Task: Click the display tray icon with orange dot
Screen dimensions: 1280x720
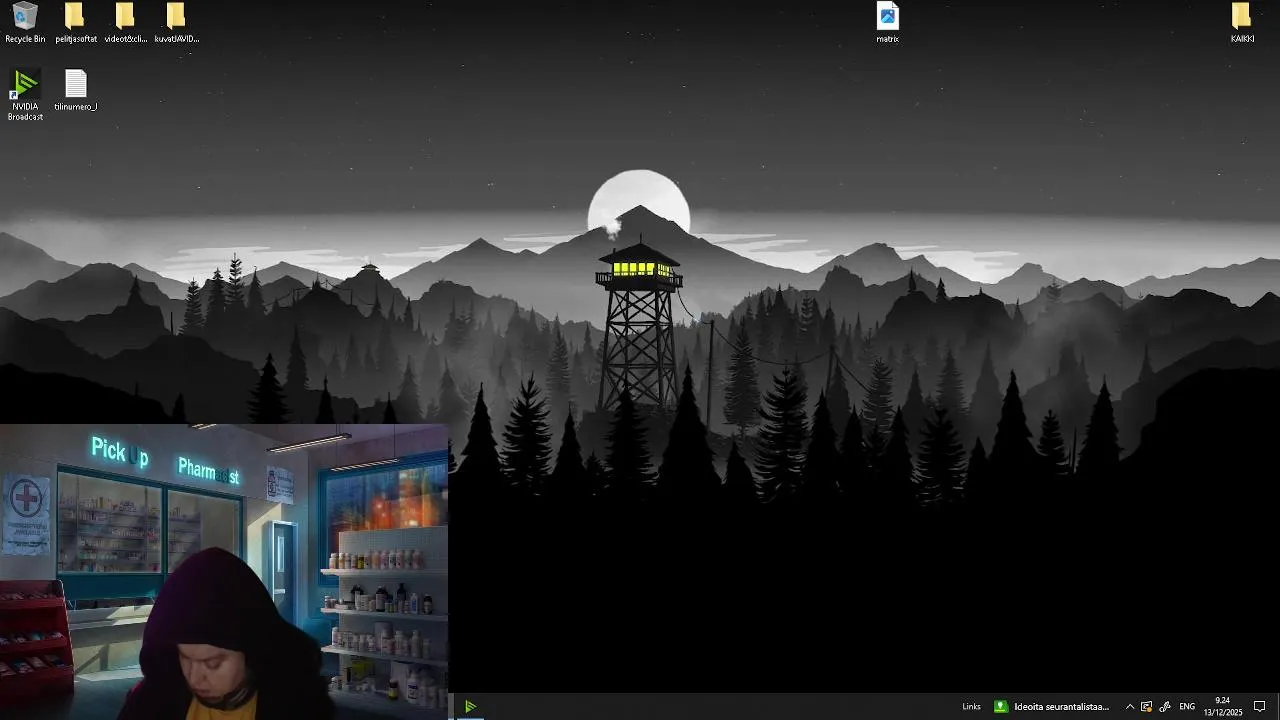Action: (1147, 707)
